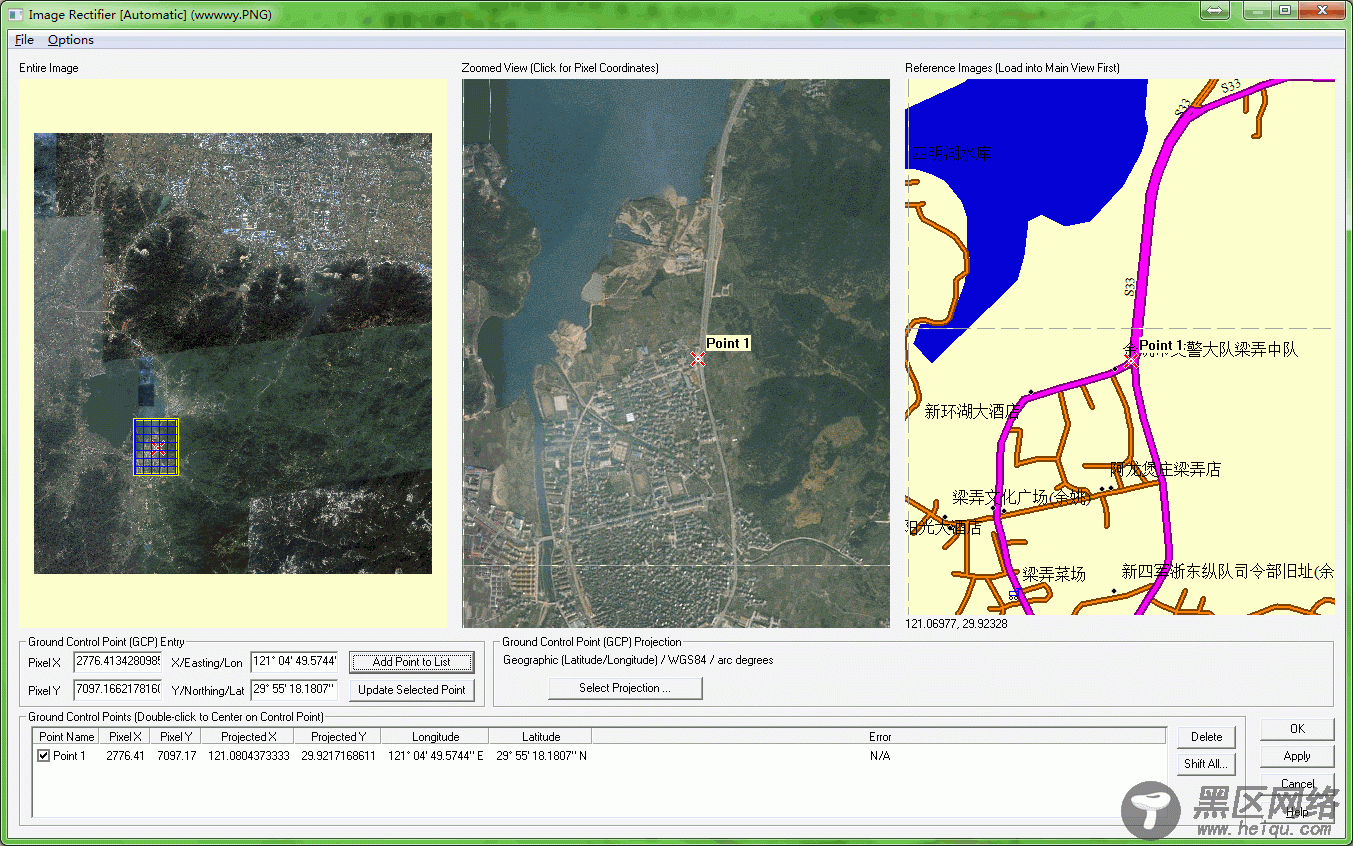Click the Pixel Y input field

click(x=117, y=690)
